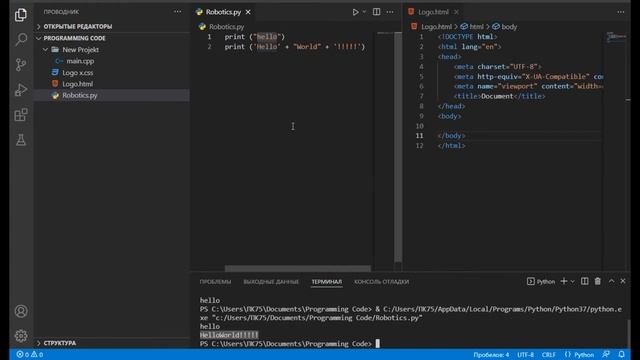
Task: Select Robotics.py in the explorer tree
Action: [x=80, y=95]
